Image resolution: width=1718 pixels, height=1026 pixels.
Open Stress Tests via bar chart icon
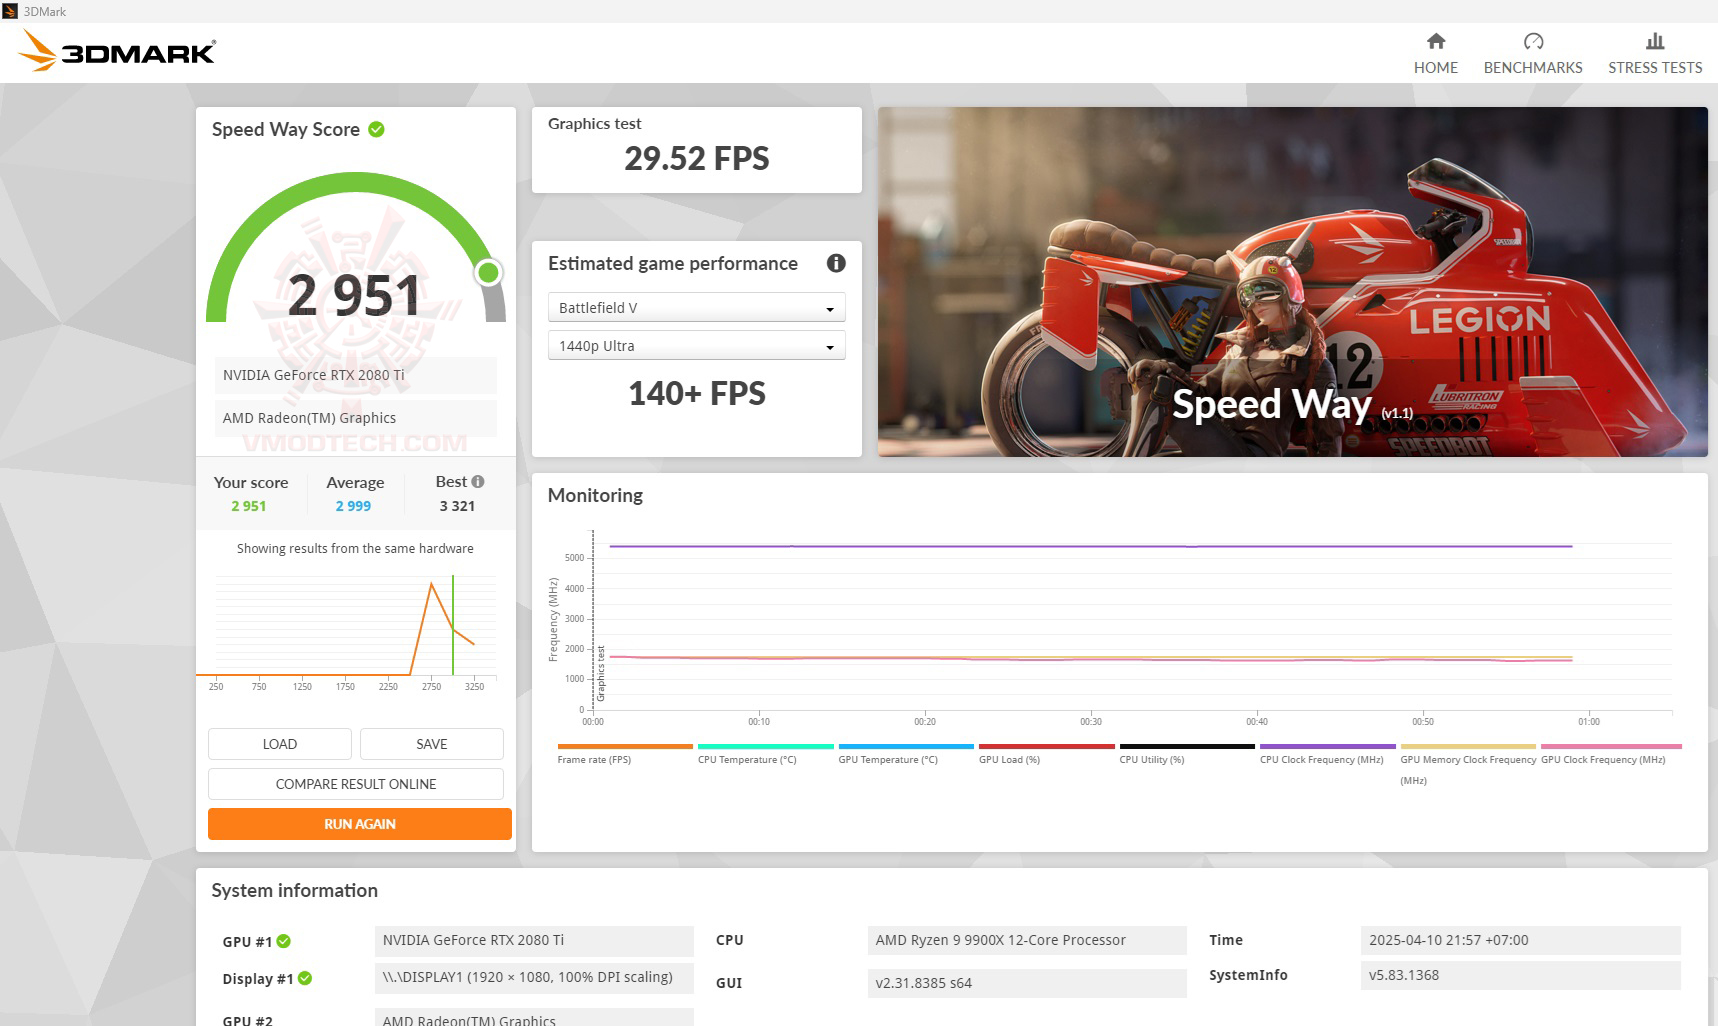pos(1654,41)
